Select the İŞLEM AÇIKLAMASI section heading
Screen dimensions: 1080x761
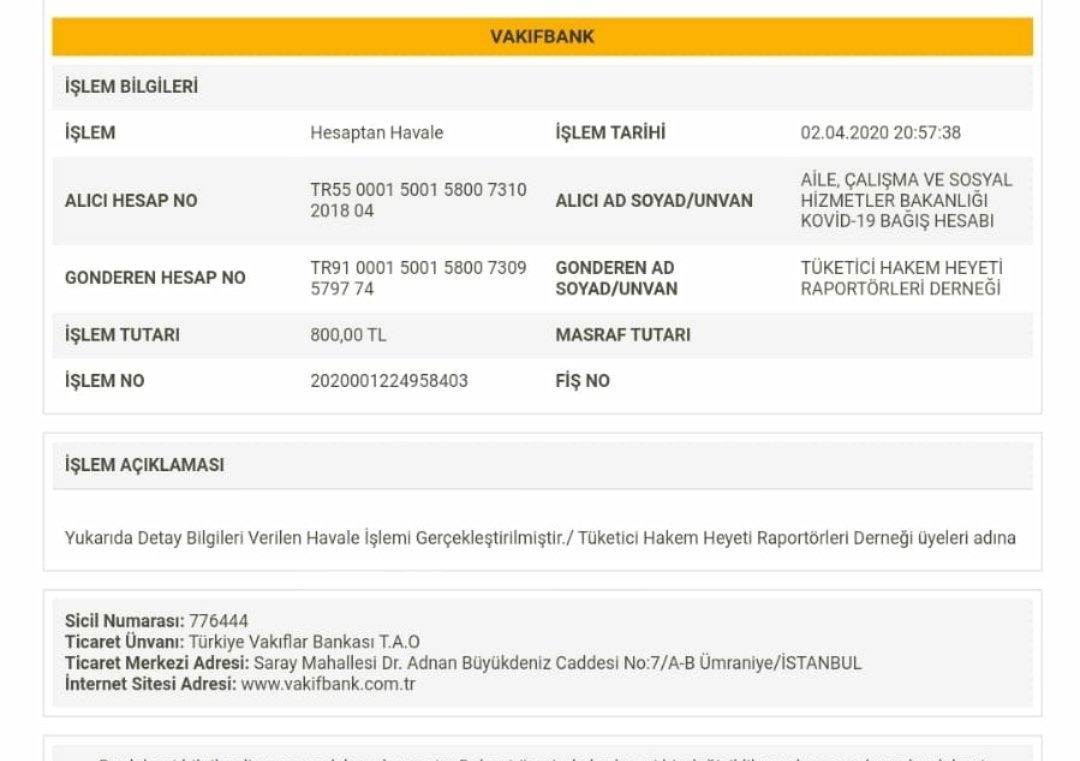pyautogui.click(x=145, y=466)
